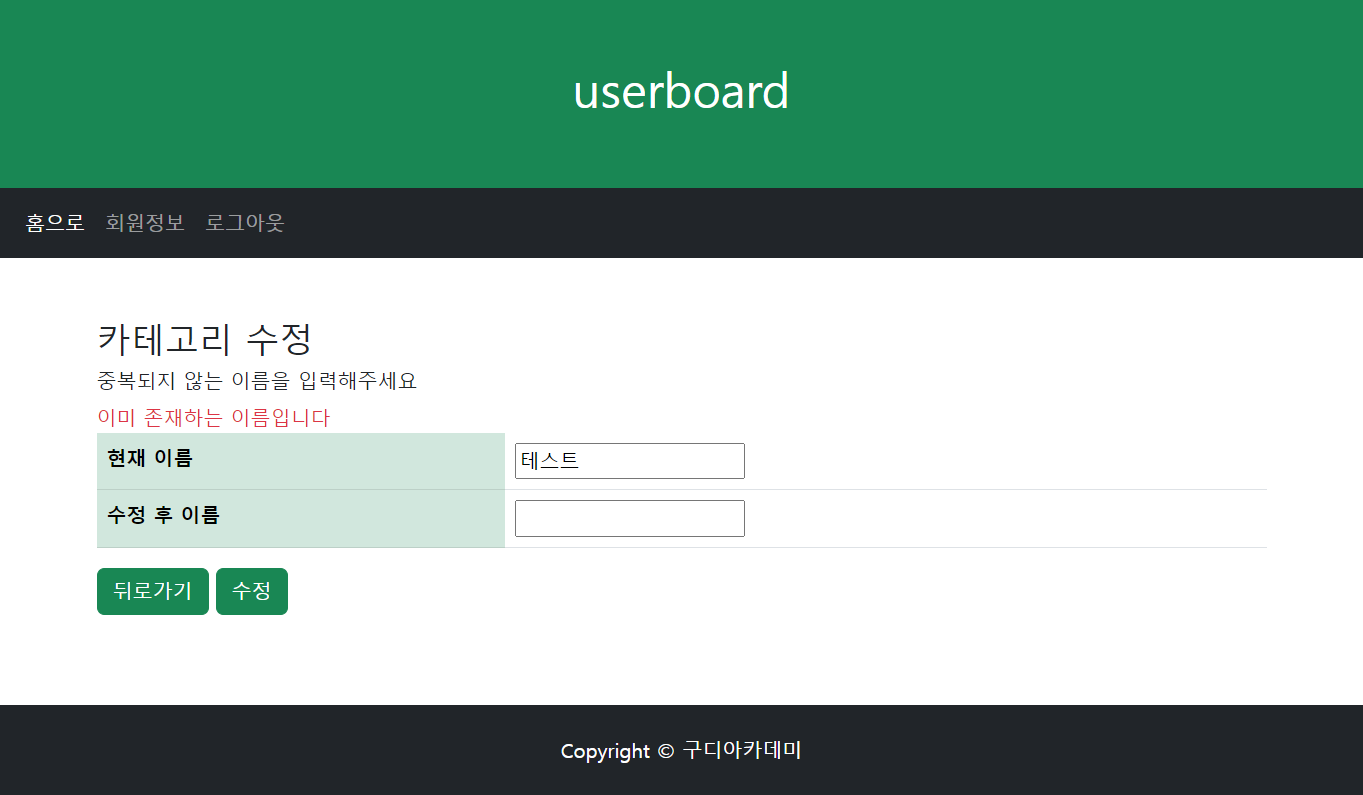Viewport: 1363px width, 795px height.
Task: Click the 카테고리 수정 heading
Action: tap(205, 339)
